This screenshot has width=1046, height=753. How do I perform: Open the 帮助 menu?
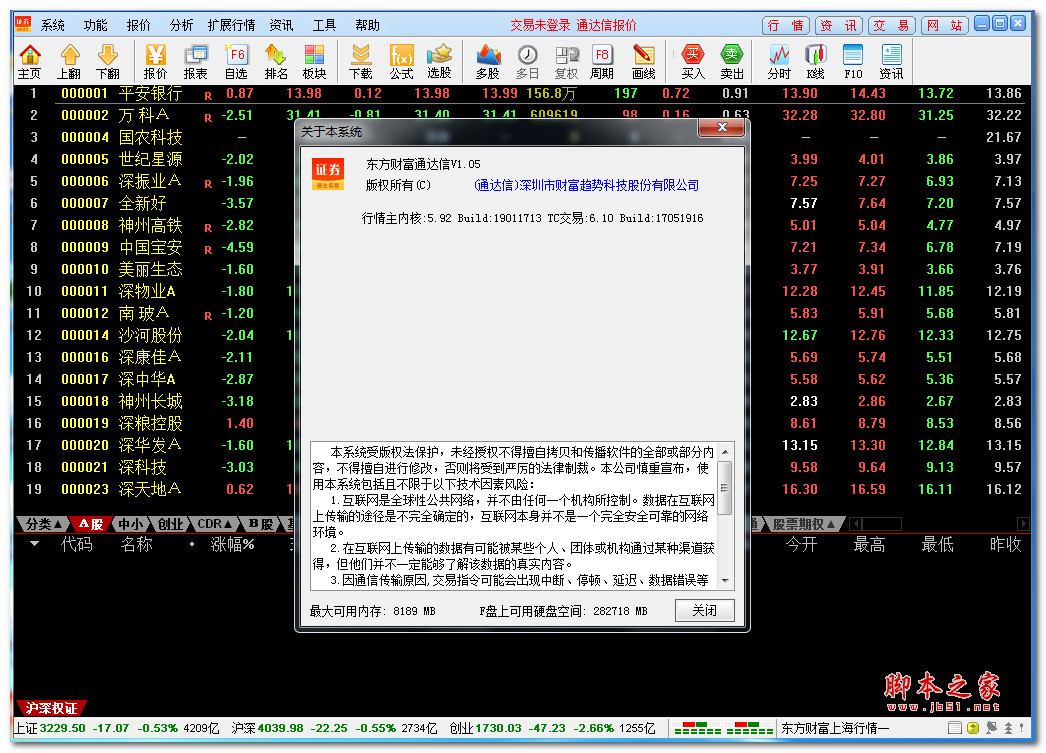368,25
